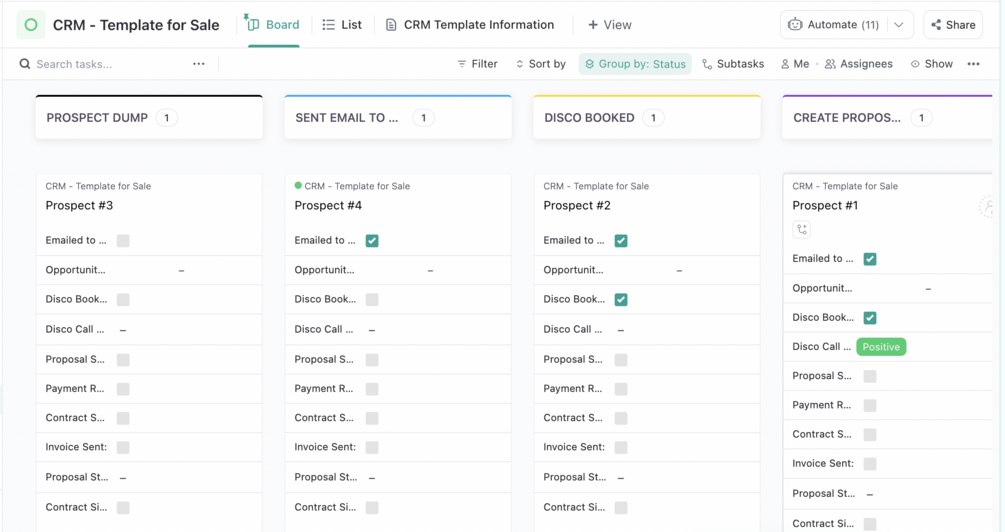
Task: Click the assignee avatar on Prospect #1
Action: (987, 206)
